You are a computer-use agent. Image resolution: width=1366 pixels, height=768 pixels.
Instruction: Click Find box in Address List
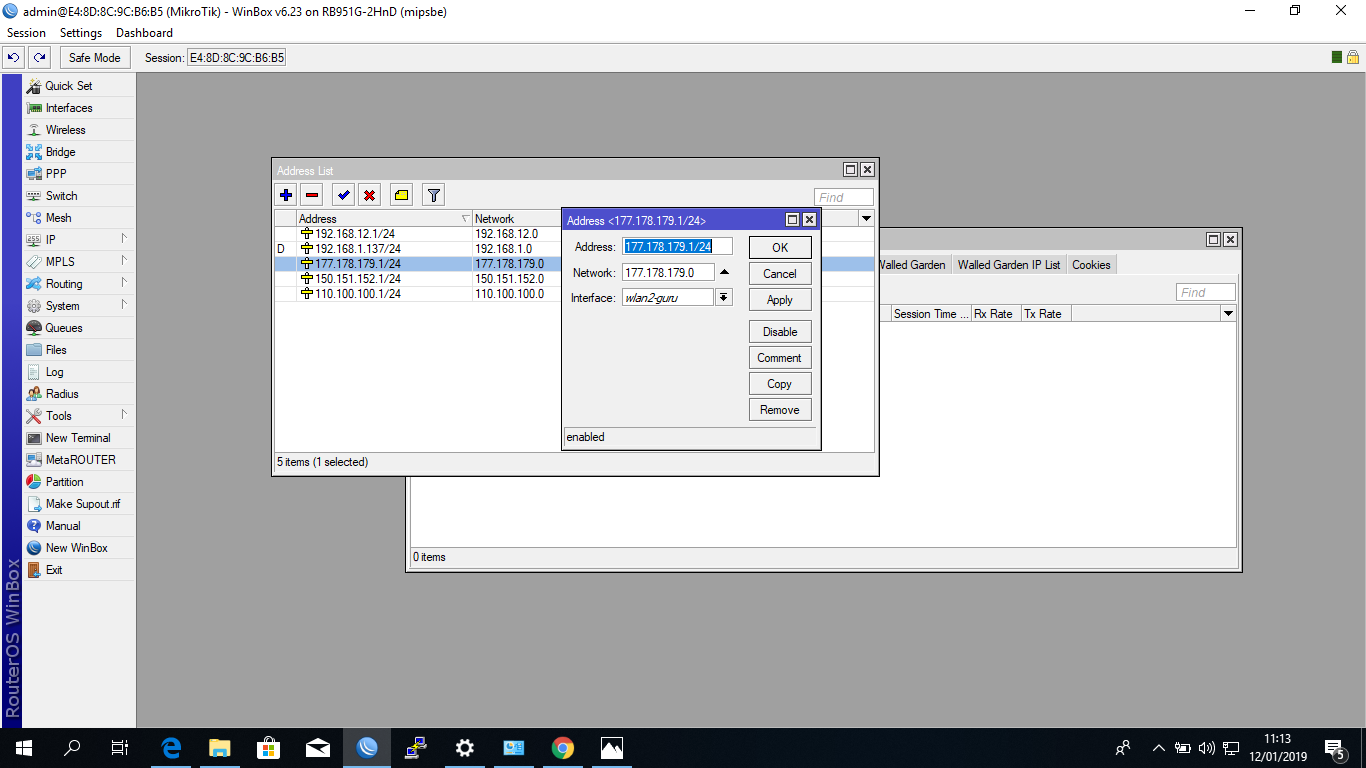click(x=844, y=197)
